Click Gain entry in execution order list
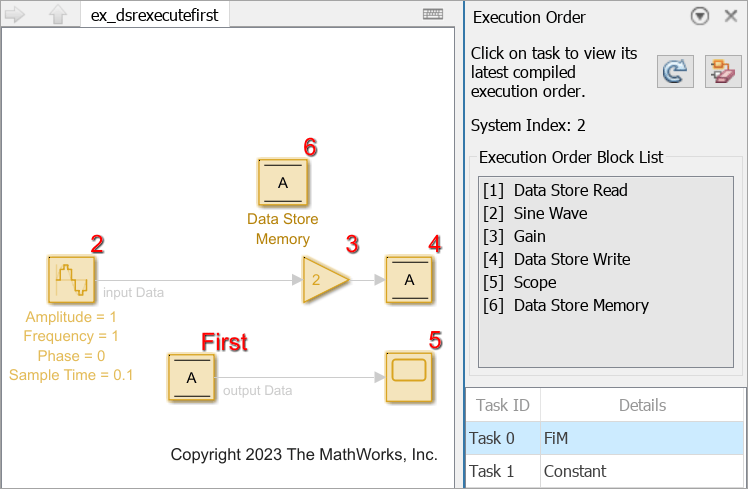This screenshot has width=748, height=489. pos(530,236)
